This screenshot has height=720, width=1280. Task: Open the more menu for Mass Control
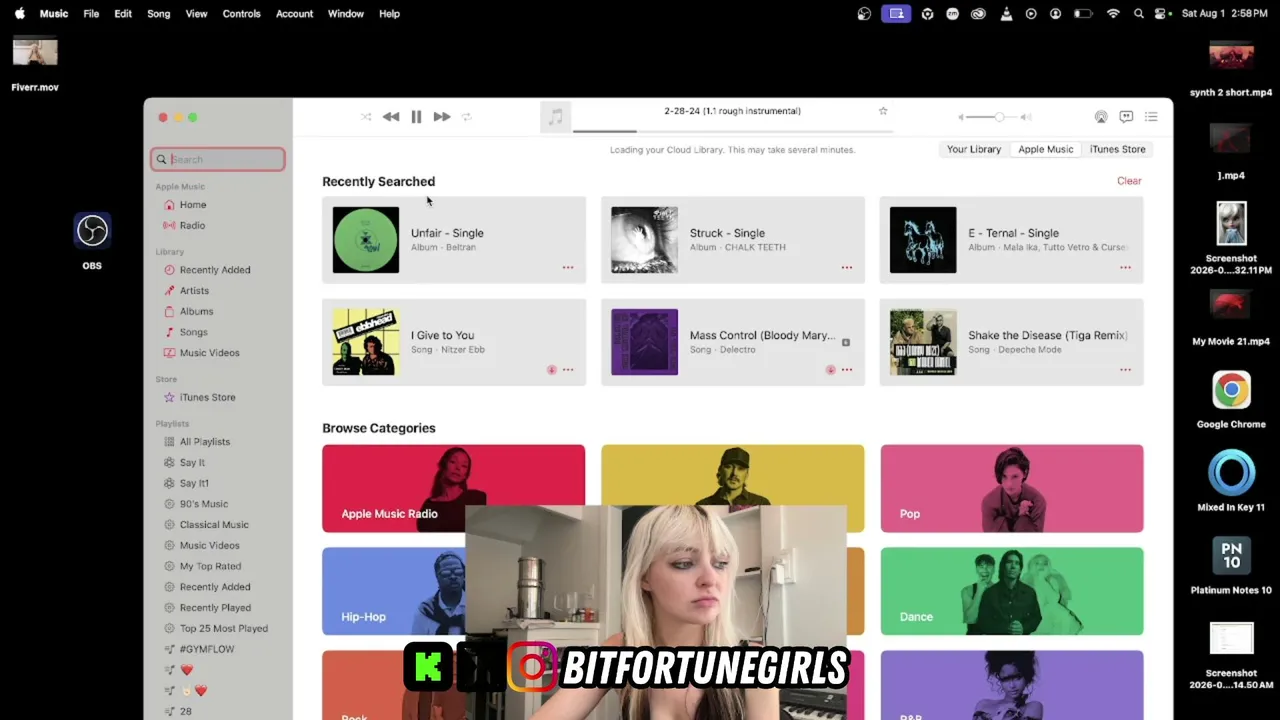click(847, 370)
